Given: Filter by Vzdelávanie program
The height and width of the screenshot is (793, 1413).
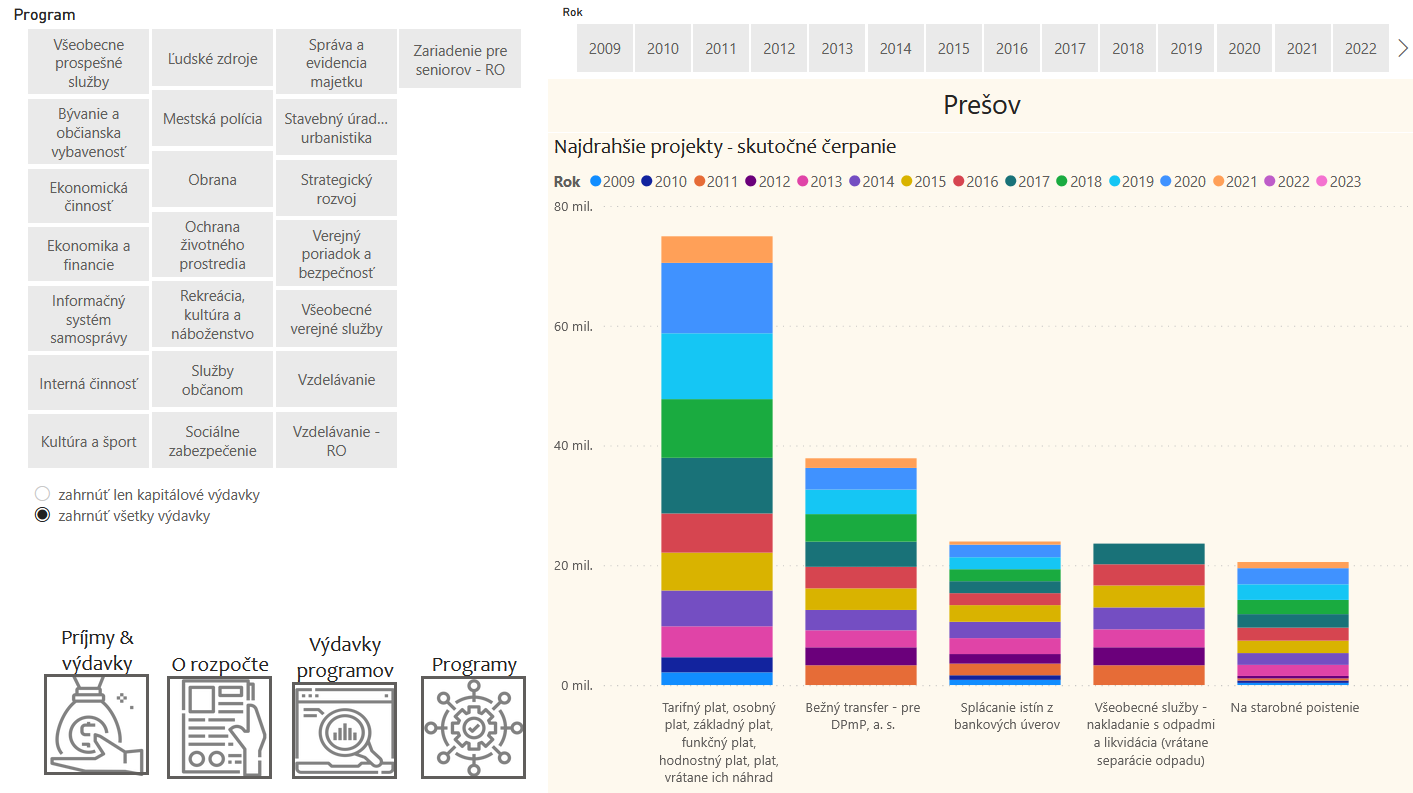Looking at the screenshot, I should 336,380.
